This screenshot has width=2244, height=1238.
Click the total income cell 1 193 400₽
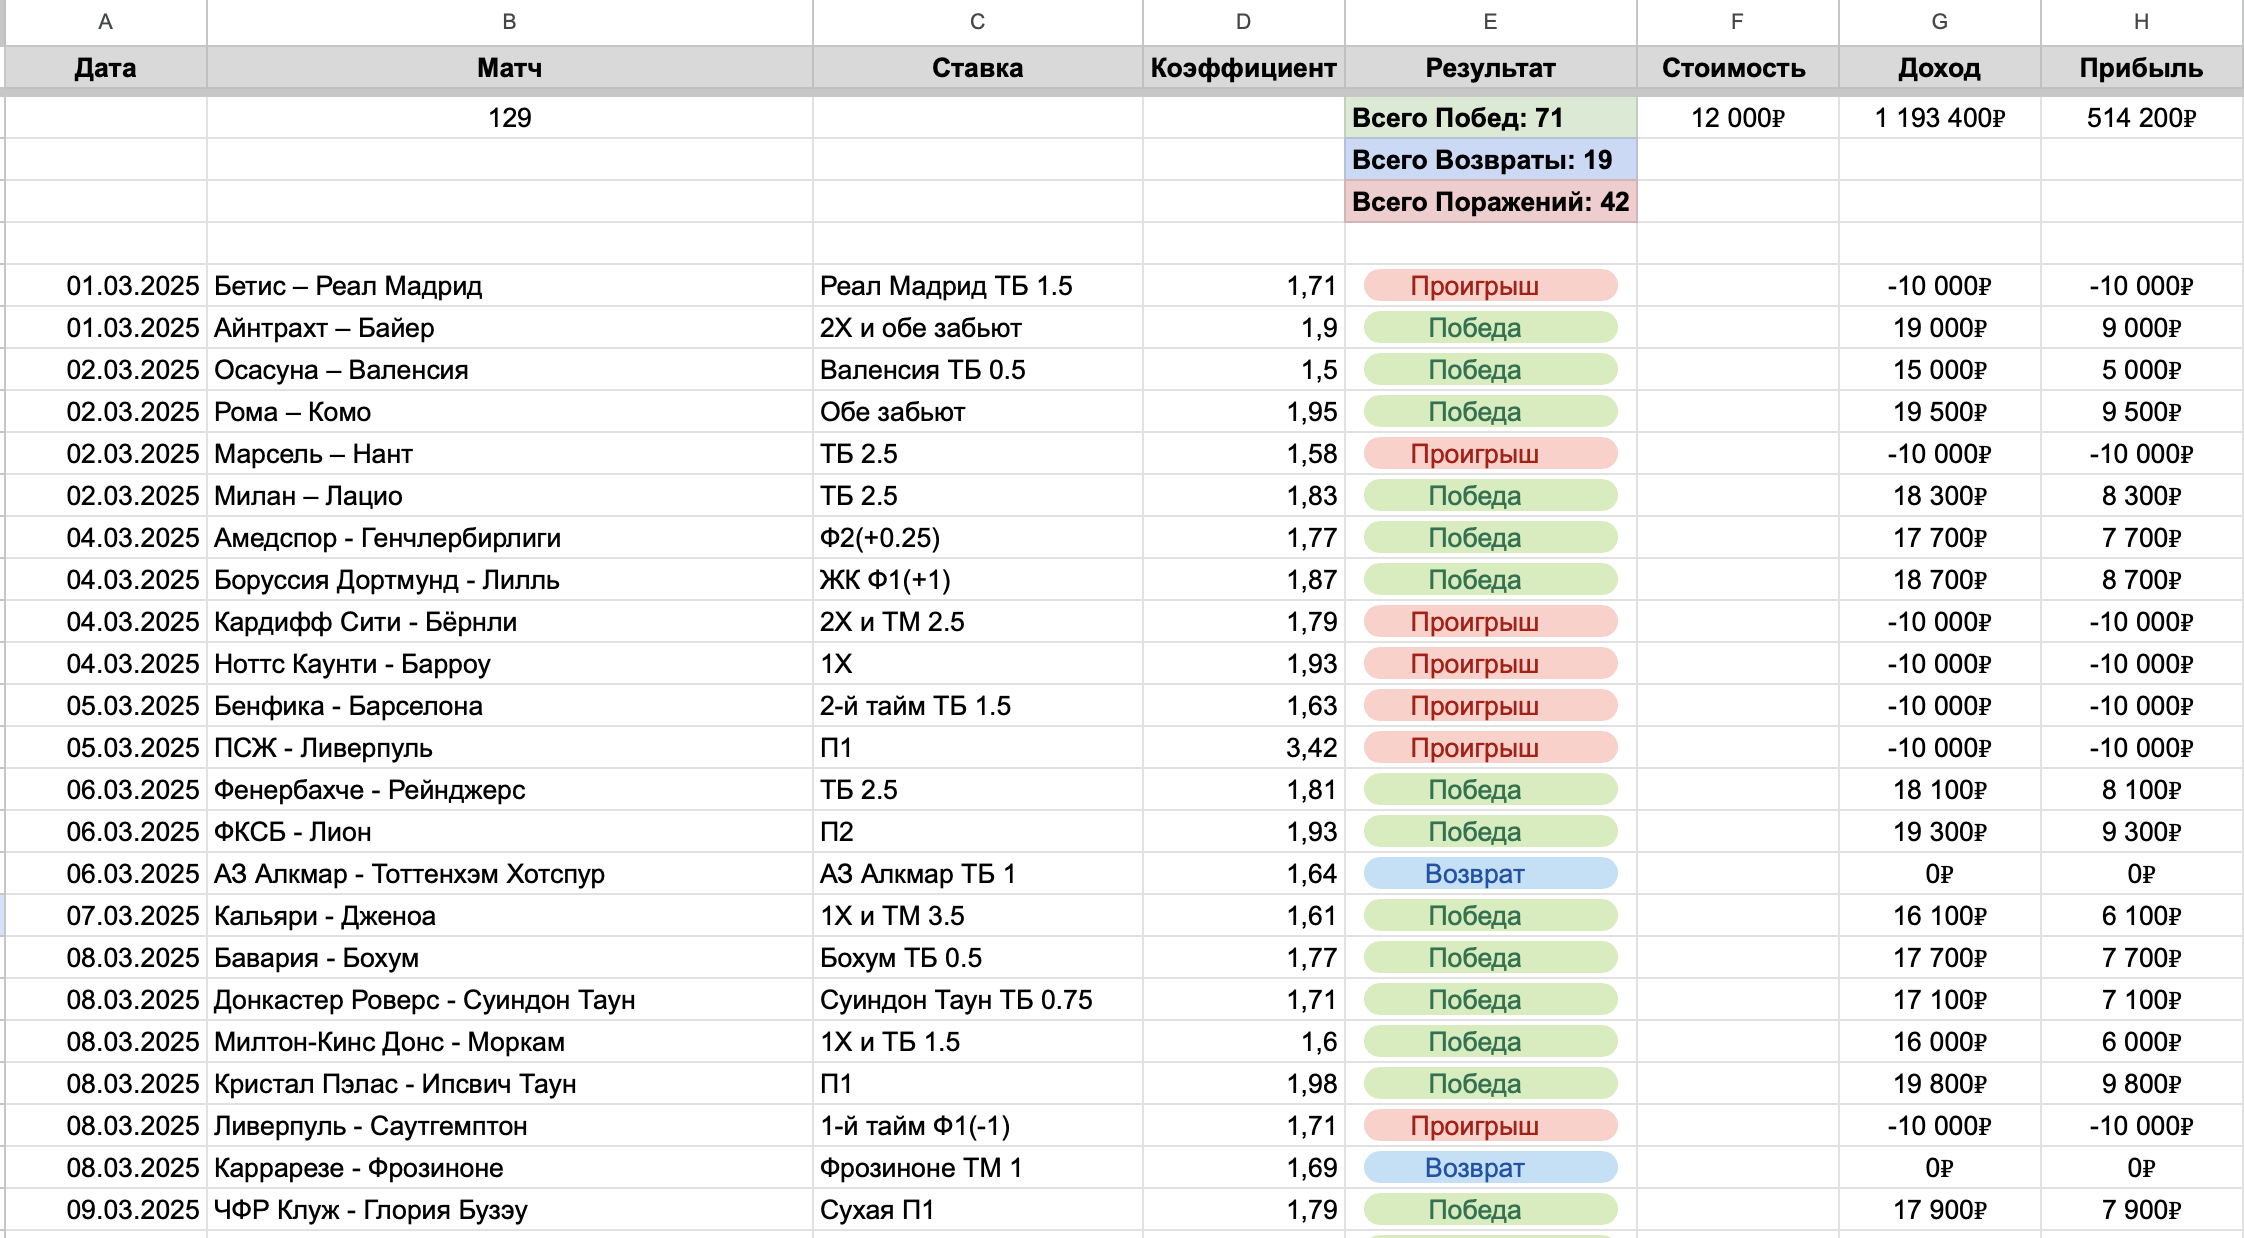tap(1938, 118)
